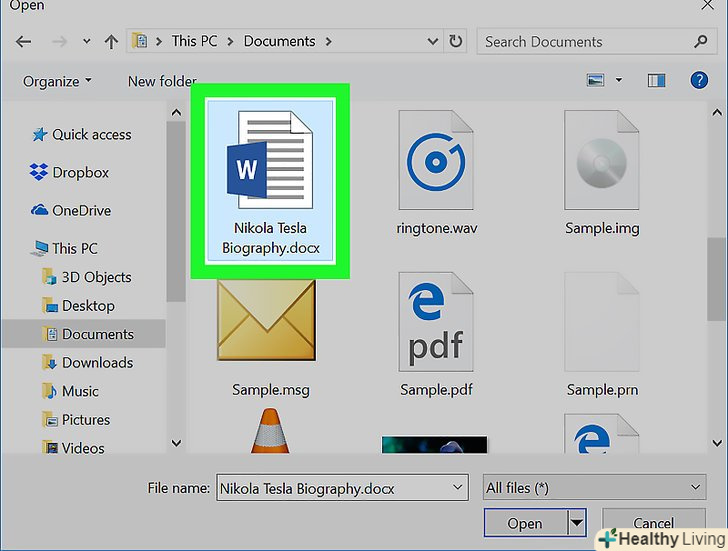Expand the Open button split arrow
The width and height of the screenshot is (728, 551).
click(x=577, y=523)
